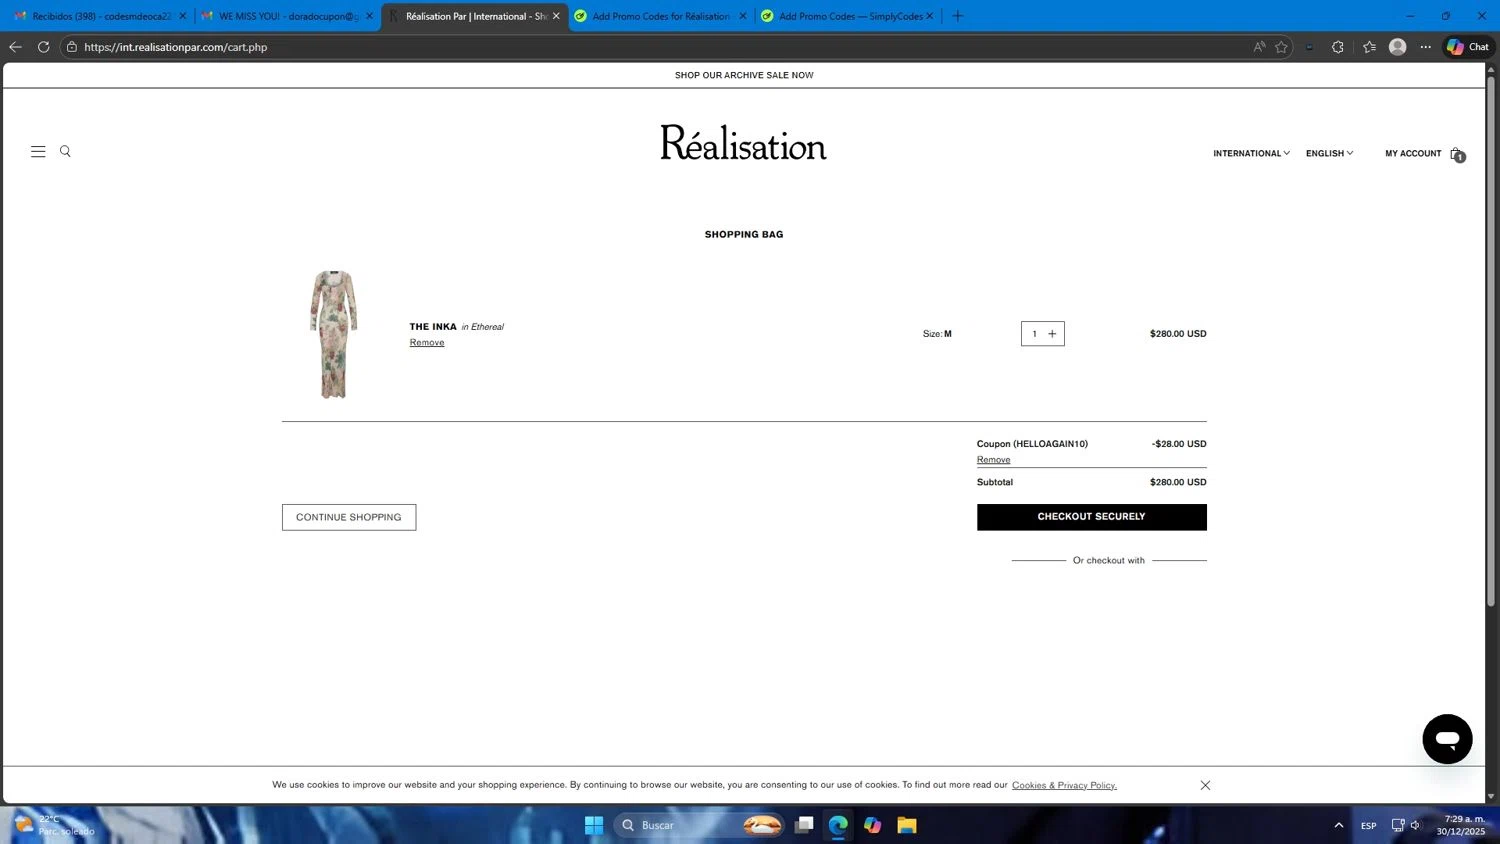Open site search magnifier icon

point(65,152)
